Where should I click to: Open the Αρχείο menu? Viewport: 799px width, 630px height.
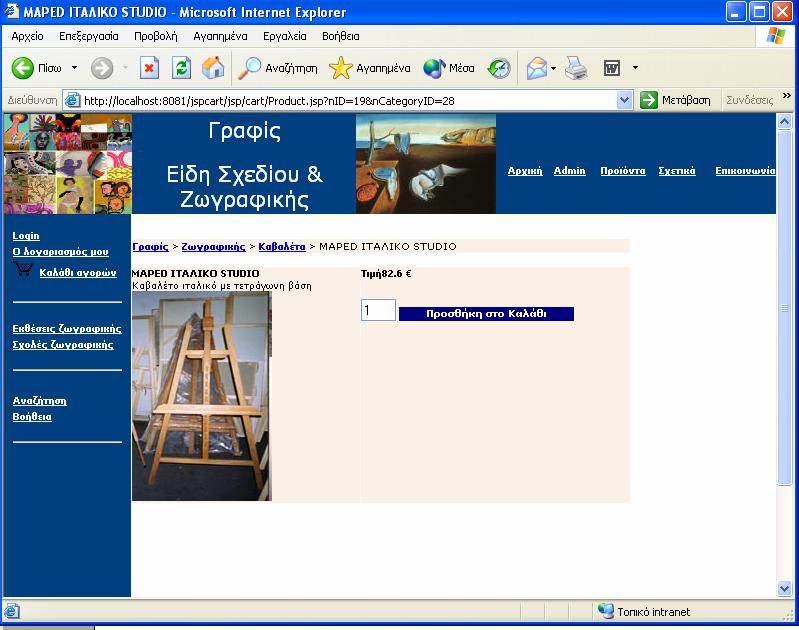pyautogui.click(x=27, y=36)
